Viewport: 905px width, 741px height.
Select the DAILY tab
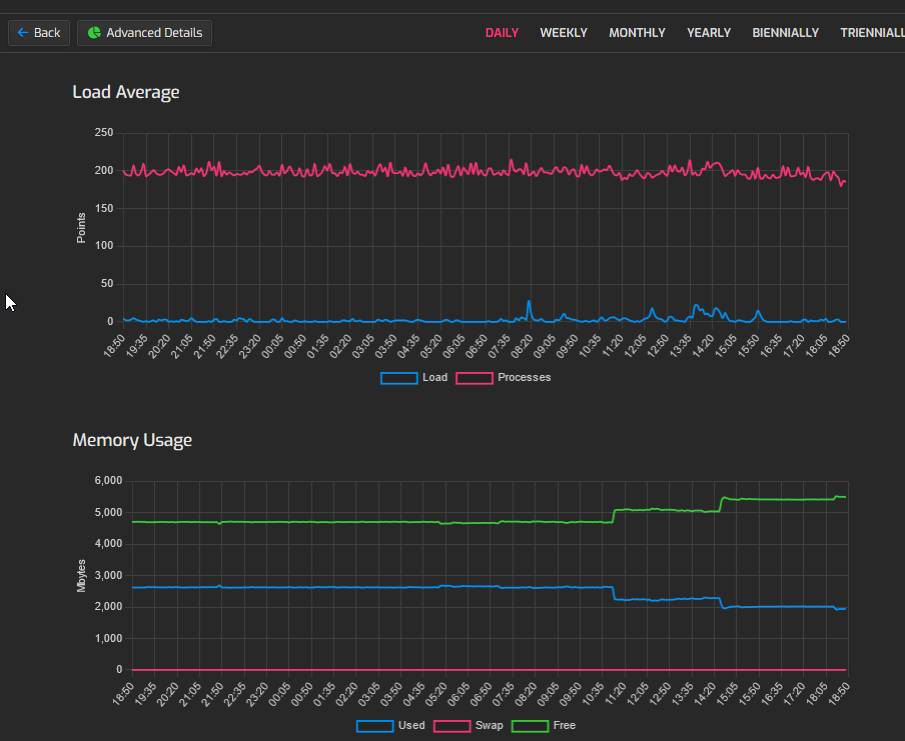502,33
